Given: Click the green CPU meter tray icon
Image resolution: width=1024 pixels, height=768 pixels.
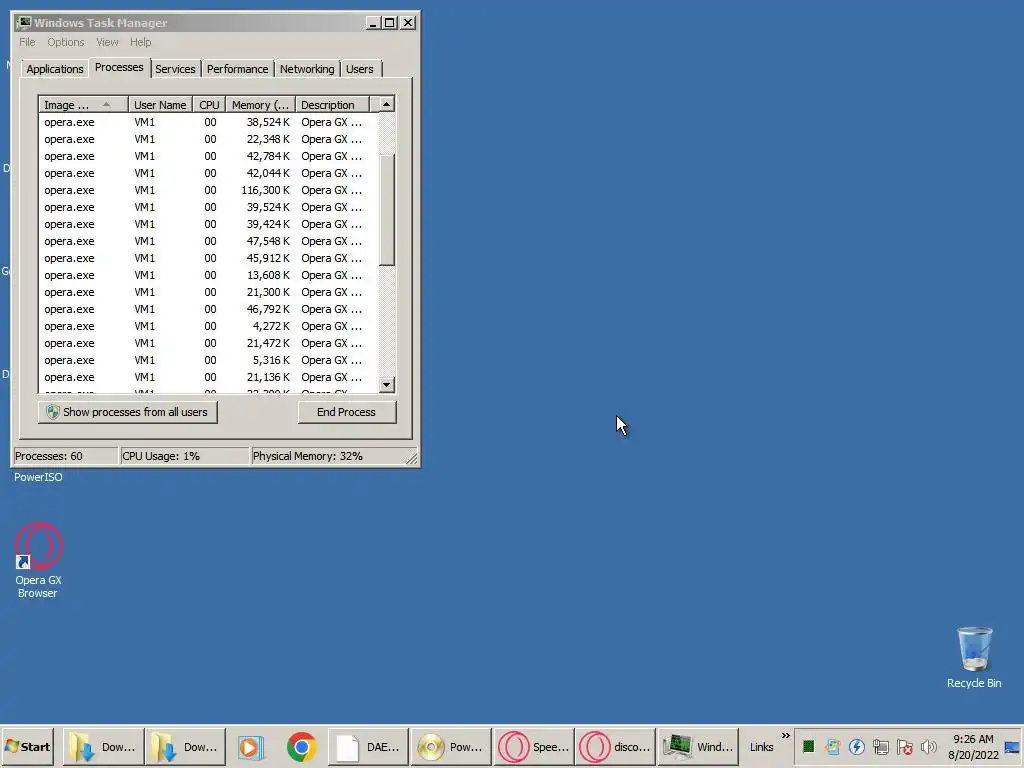Looking at the screenshot, I should click(808, 746).
